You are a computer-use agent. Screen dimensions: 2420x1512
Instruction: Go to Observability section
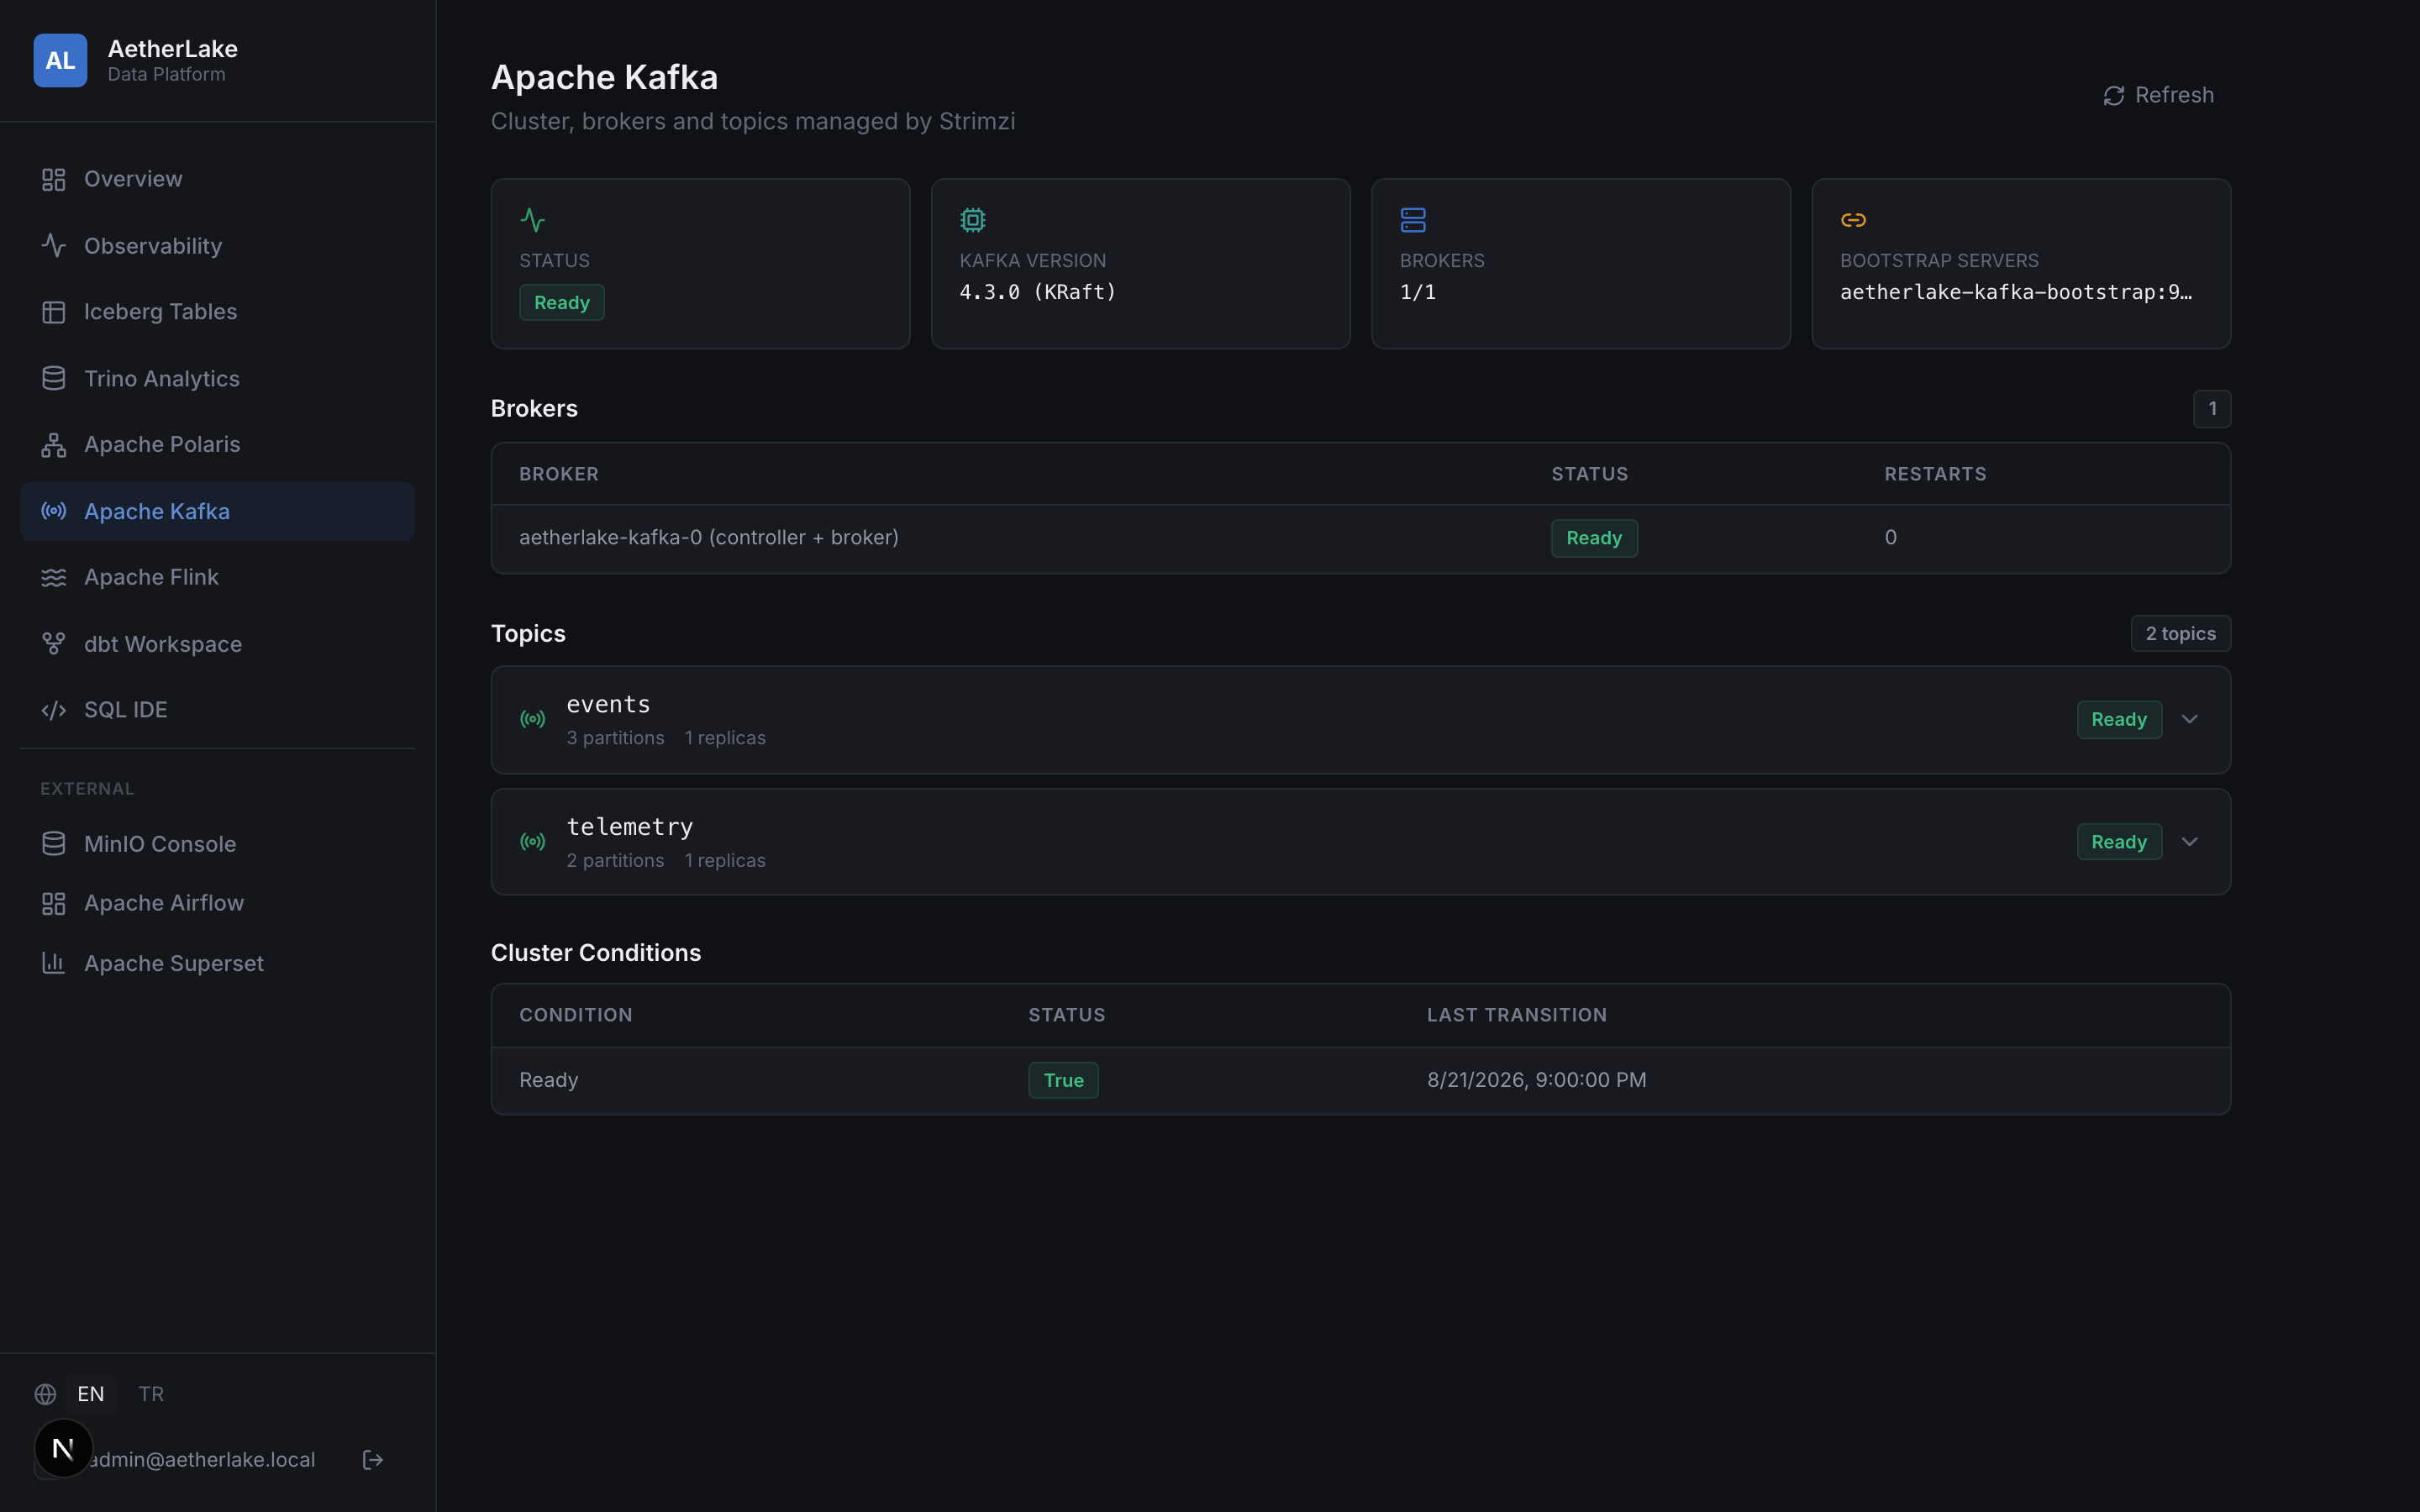217,246
